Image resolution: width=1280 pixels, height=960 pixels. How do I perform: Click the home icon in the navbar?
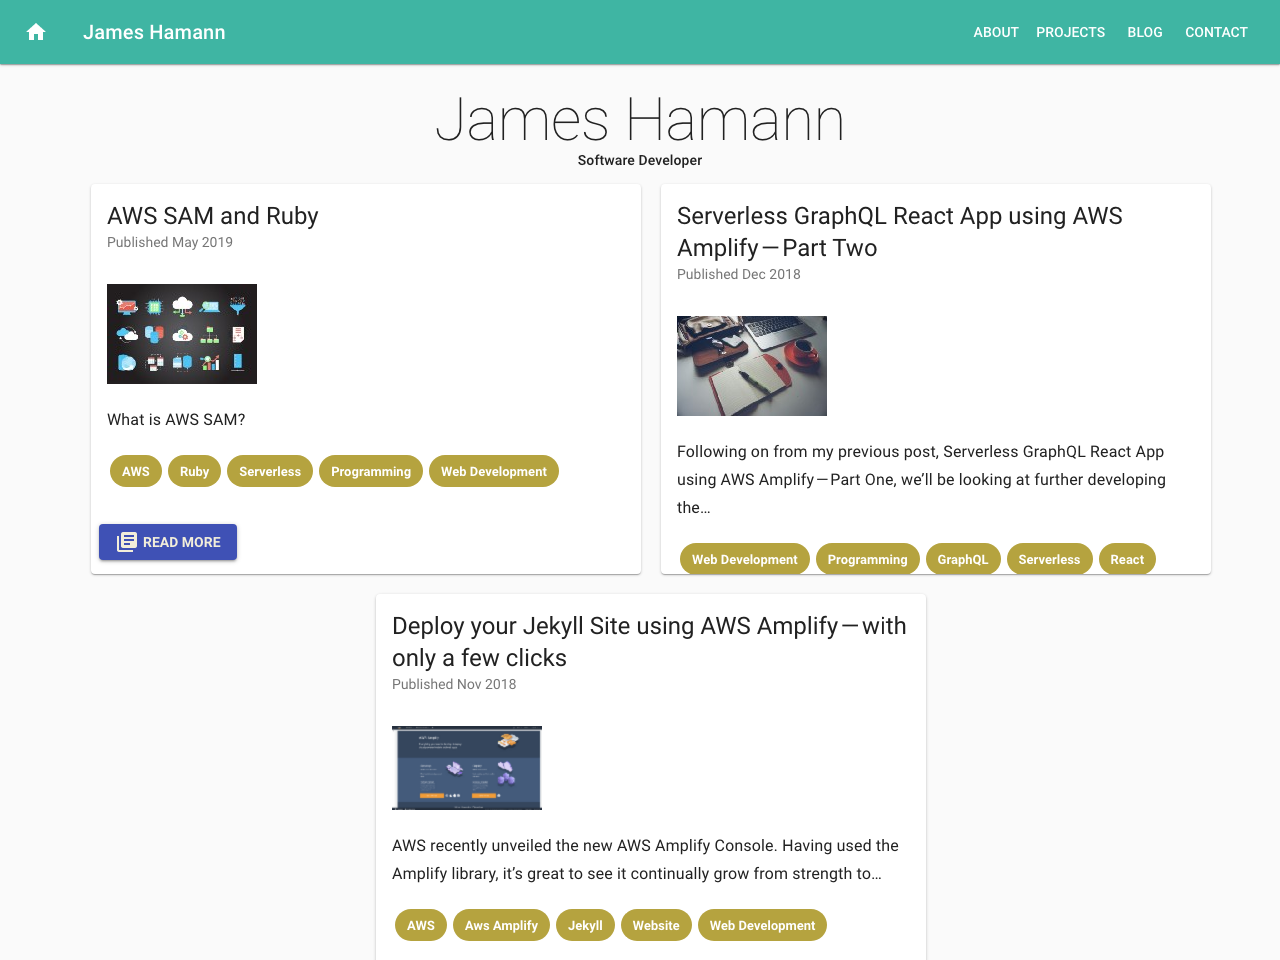[35, 32]
